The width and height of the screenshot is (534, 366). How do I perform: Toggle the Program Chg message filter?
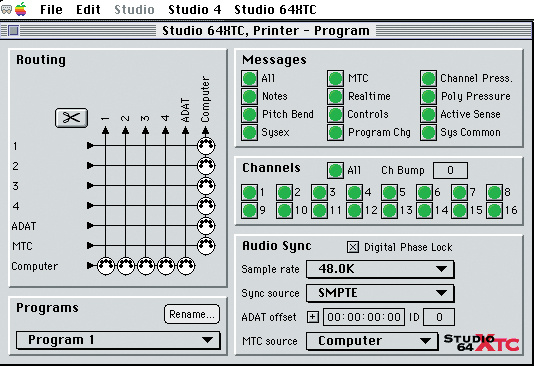(x=335, y=132)
